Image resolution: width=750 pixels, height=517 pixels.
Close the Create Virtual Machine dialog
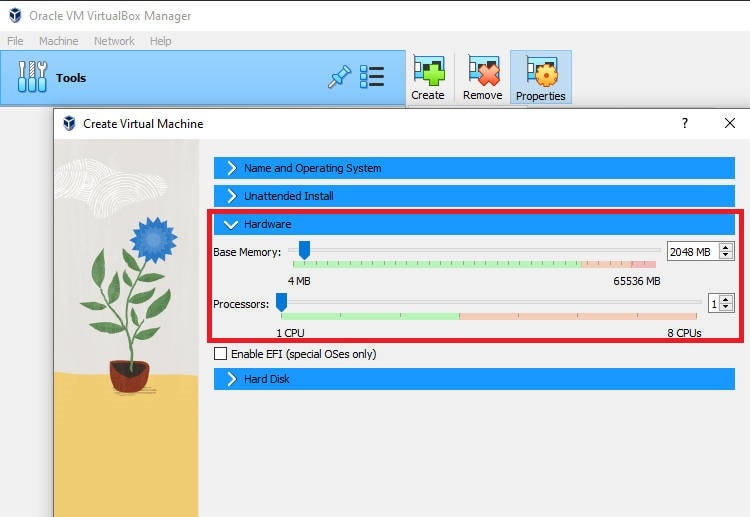tap(729, 123)
